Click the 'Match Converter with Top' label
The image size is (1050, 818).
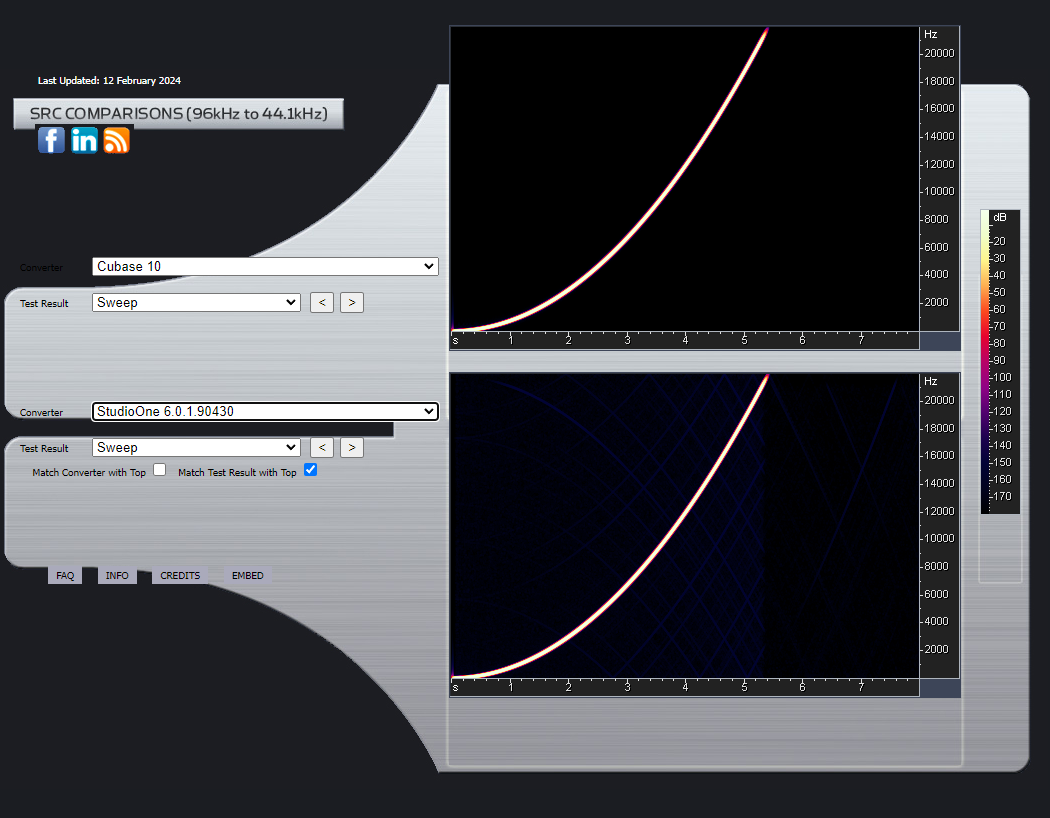pyautogui.click(x=89, y=473)
